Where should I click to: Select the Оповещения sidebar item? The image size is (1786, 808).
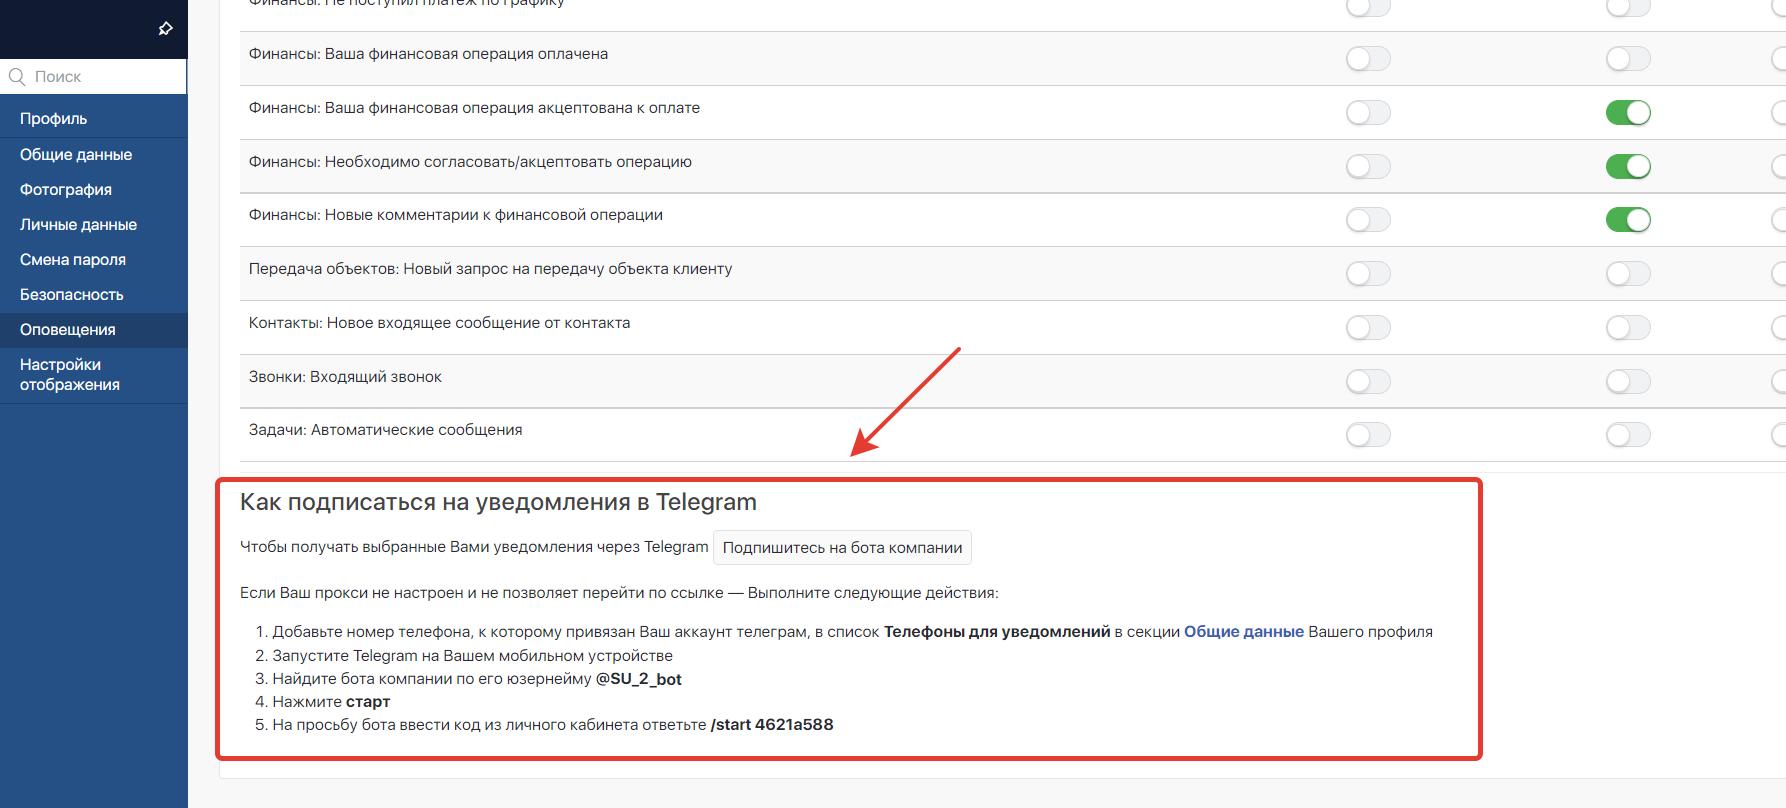pyautogui.click(x=68, y=330)
